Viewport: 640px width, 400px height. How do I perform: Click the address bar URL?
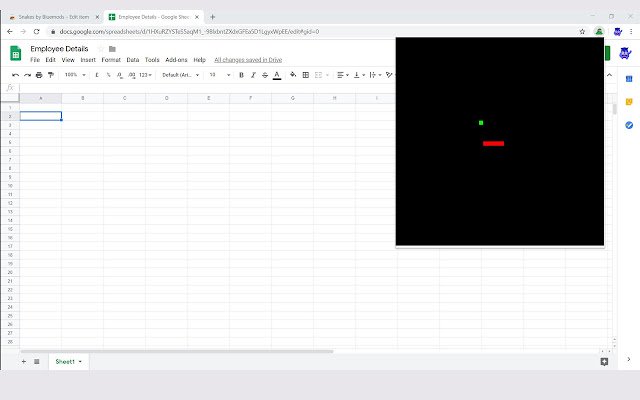pyautogui.click(x=189, y=31)
